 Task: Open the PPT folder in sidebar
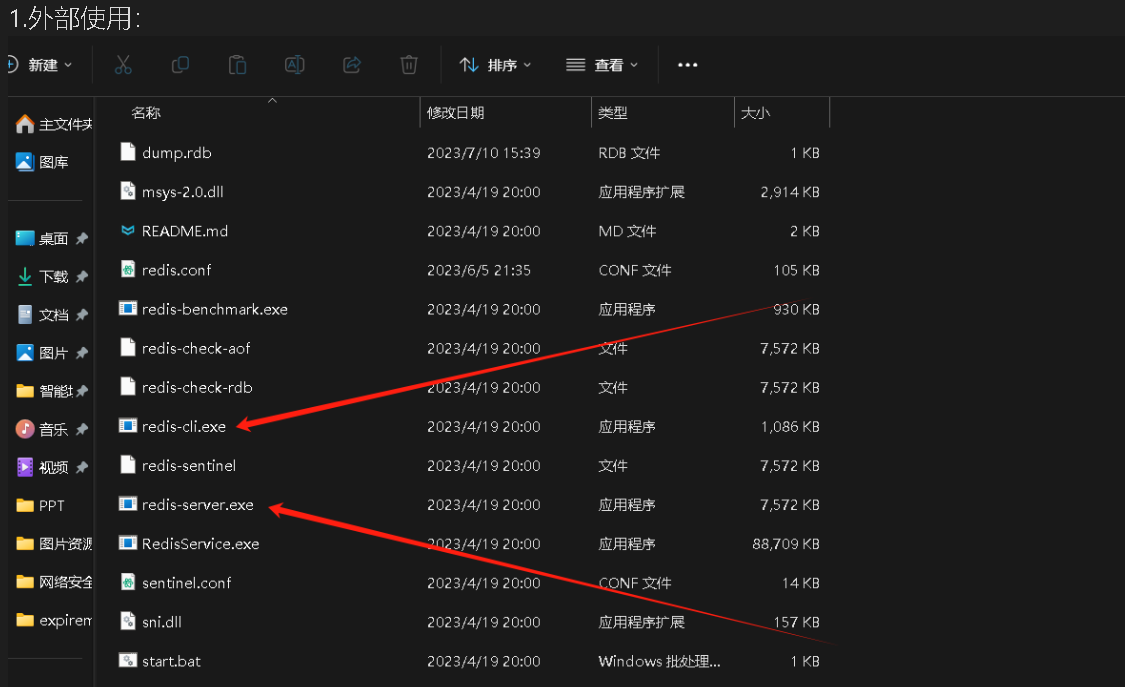click(40, 506)
